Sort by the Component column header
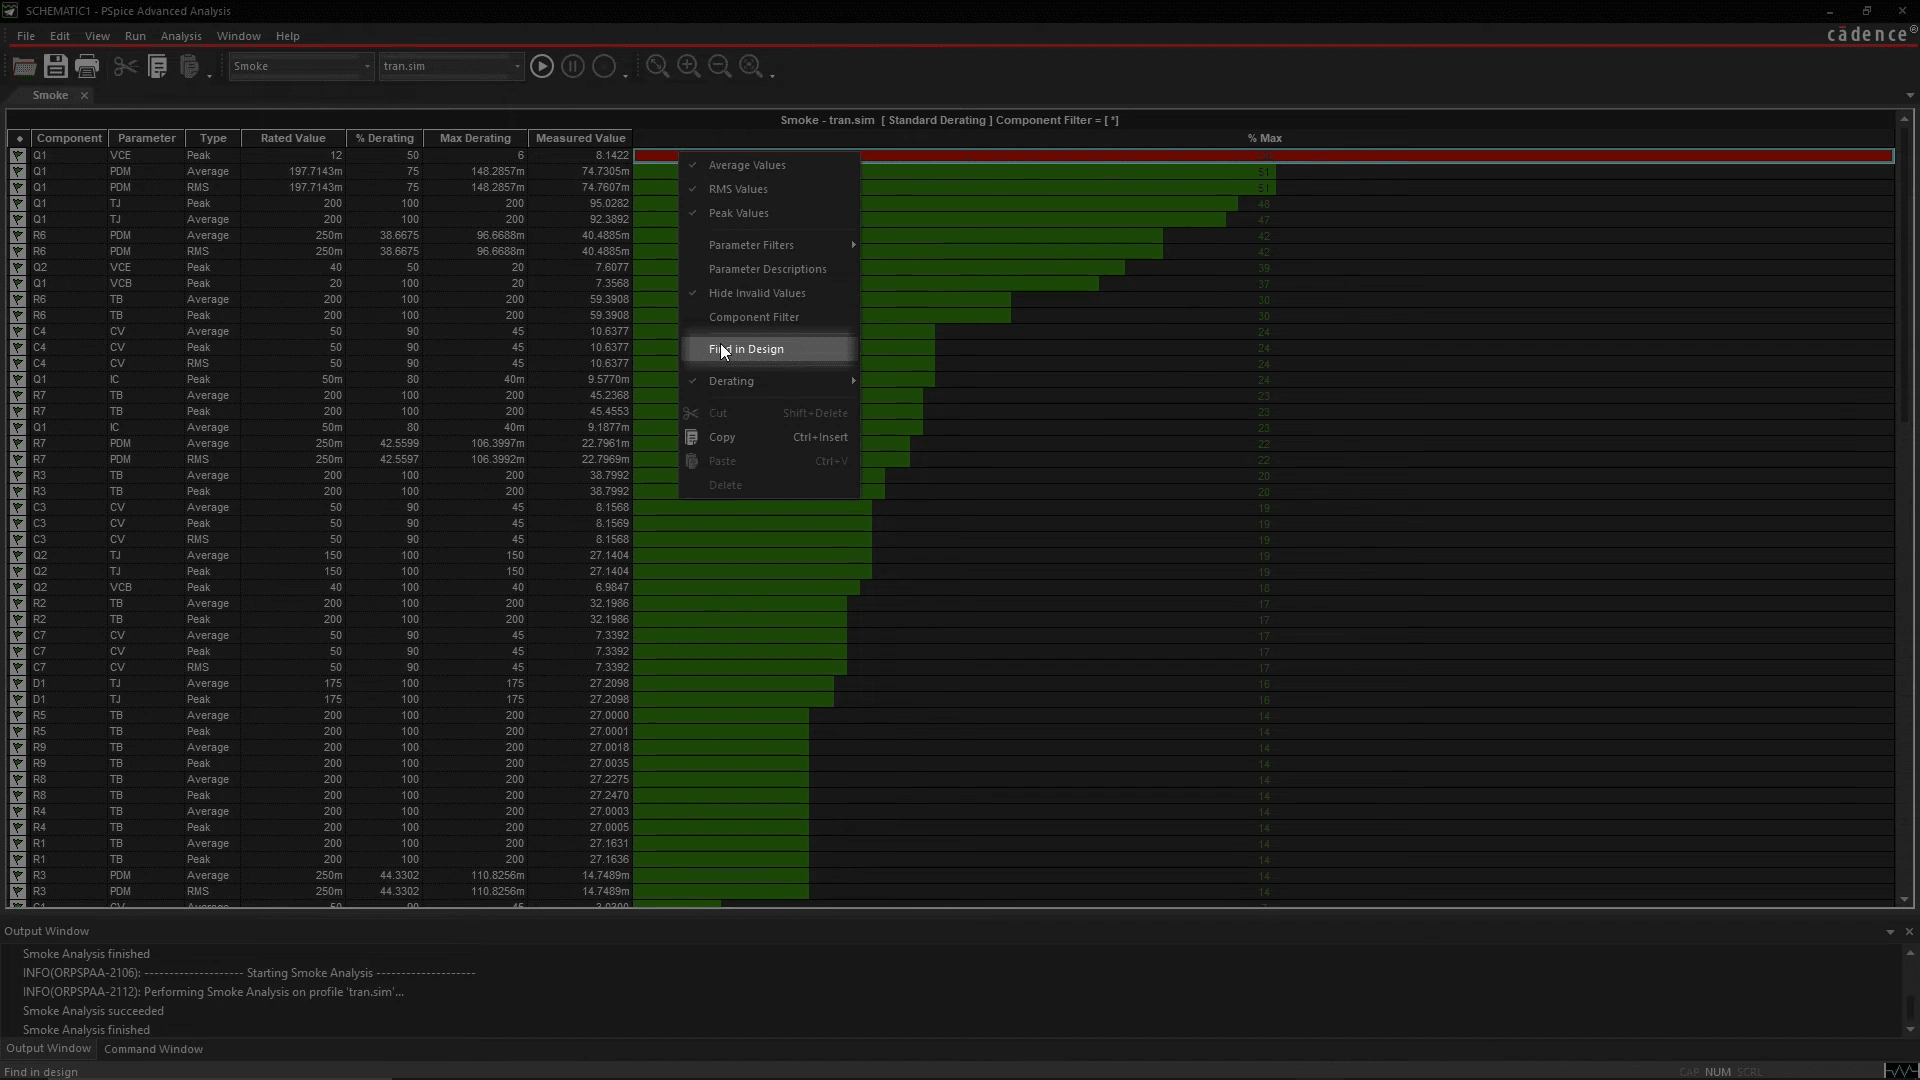The height and width of the screenshot is (1080, 1920). pos(69,138)
